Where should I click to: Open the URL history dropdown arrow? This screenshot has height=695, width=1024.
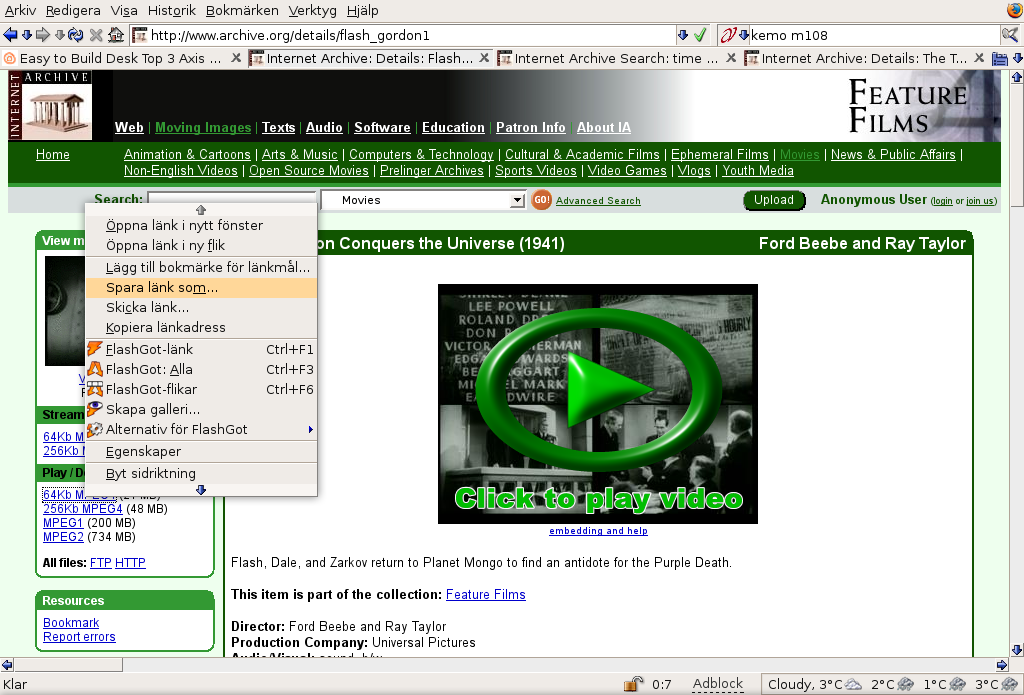[x=682, y=35]
